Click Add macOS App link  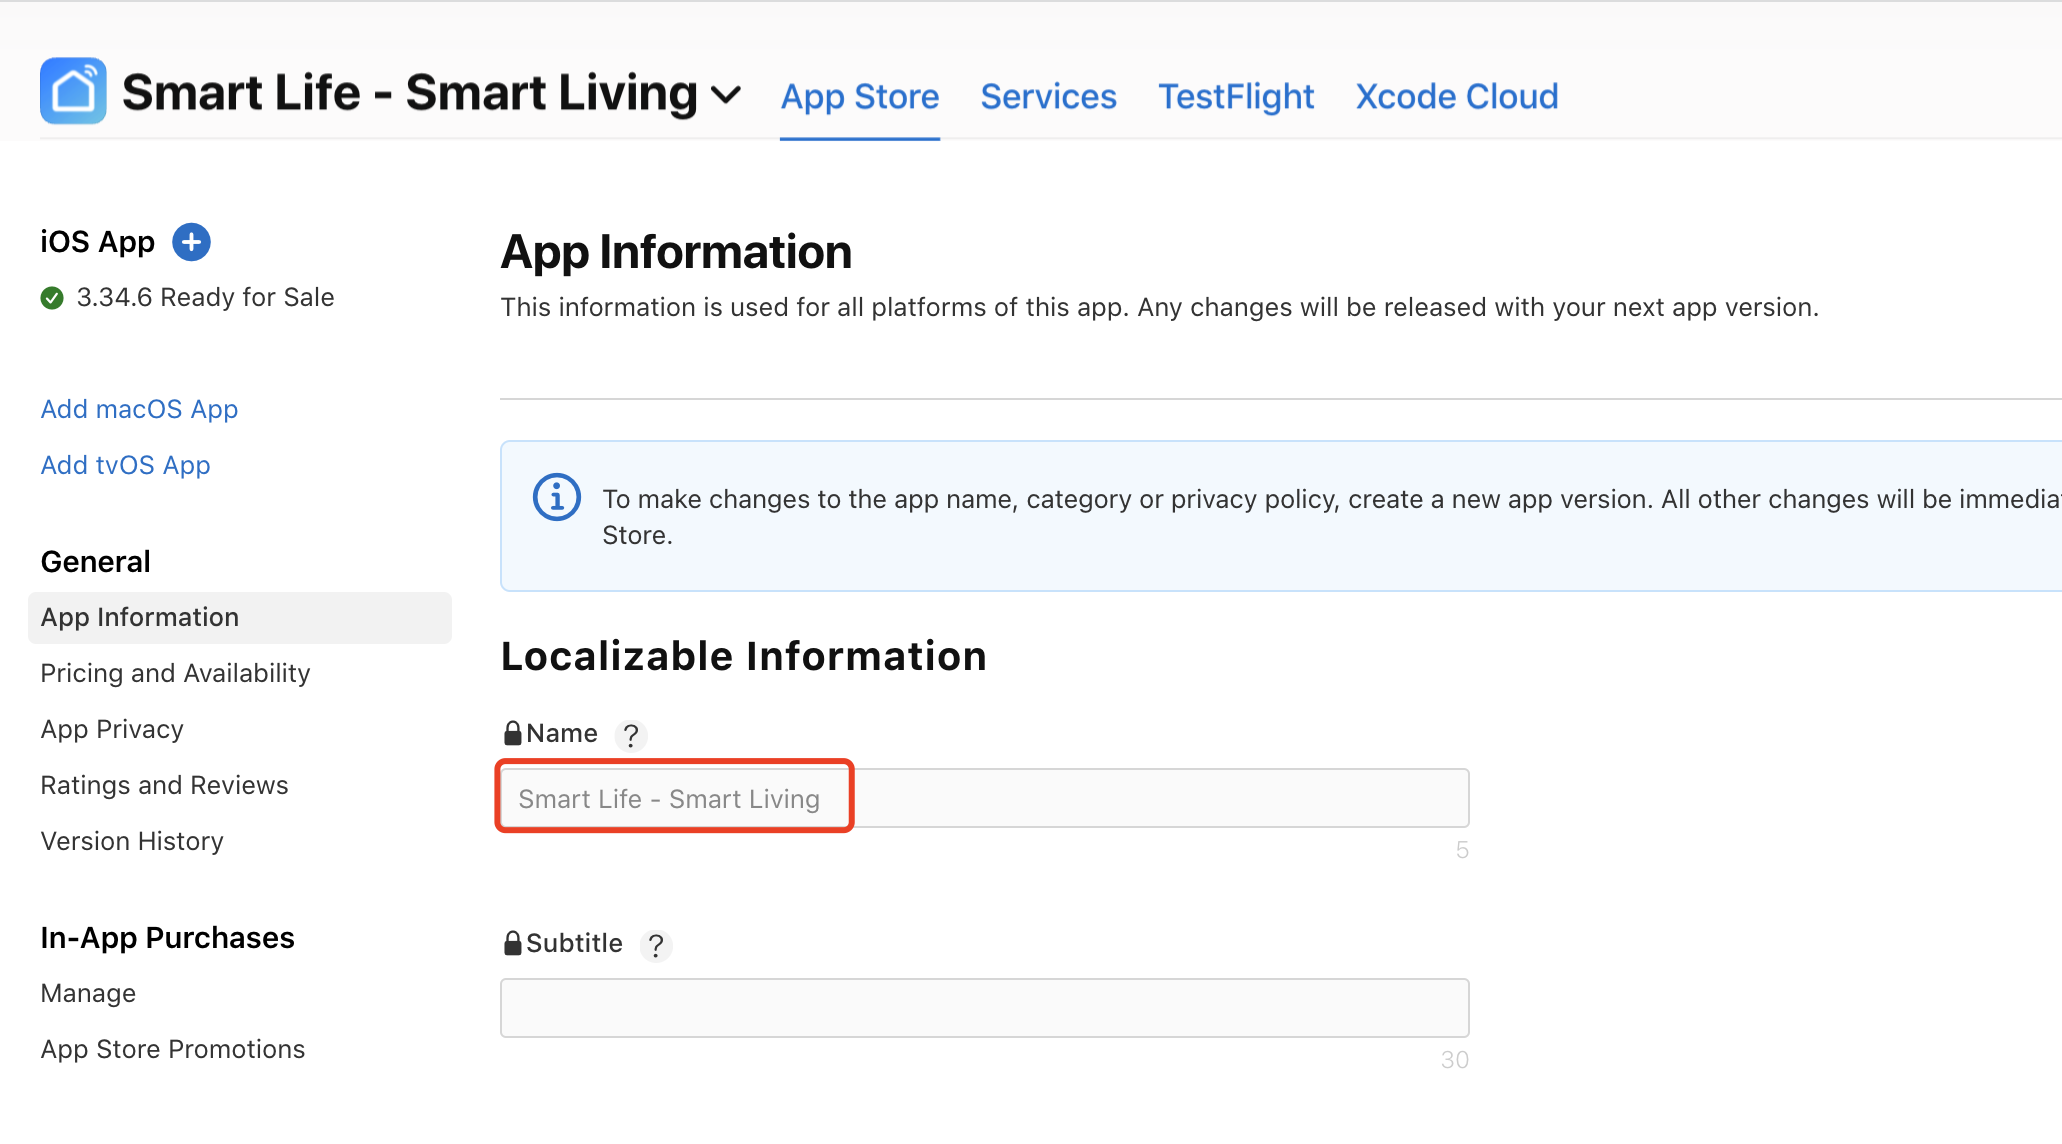(139, 409)
